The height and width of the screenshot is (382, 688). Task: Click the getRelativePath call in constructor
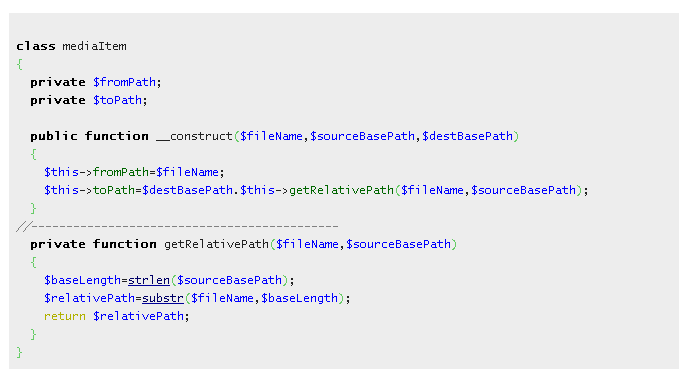[x=341, y=190]
